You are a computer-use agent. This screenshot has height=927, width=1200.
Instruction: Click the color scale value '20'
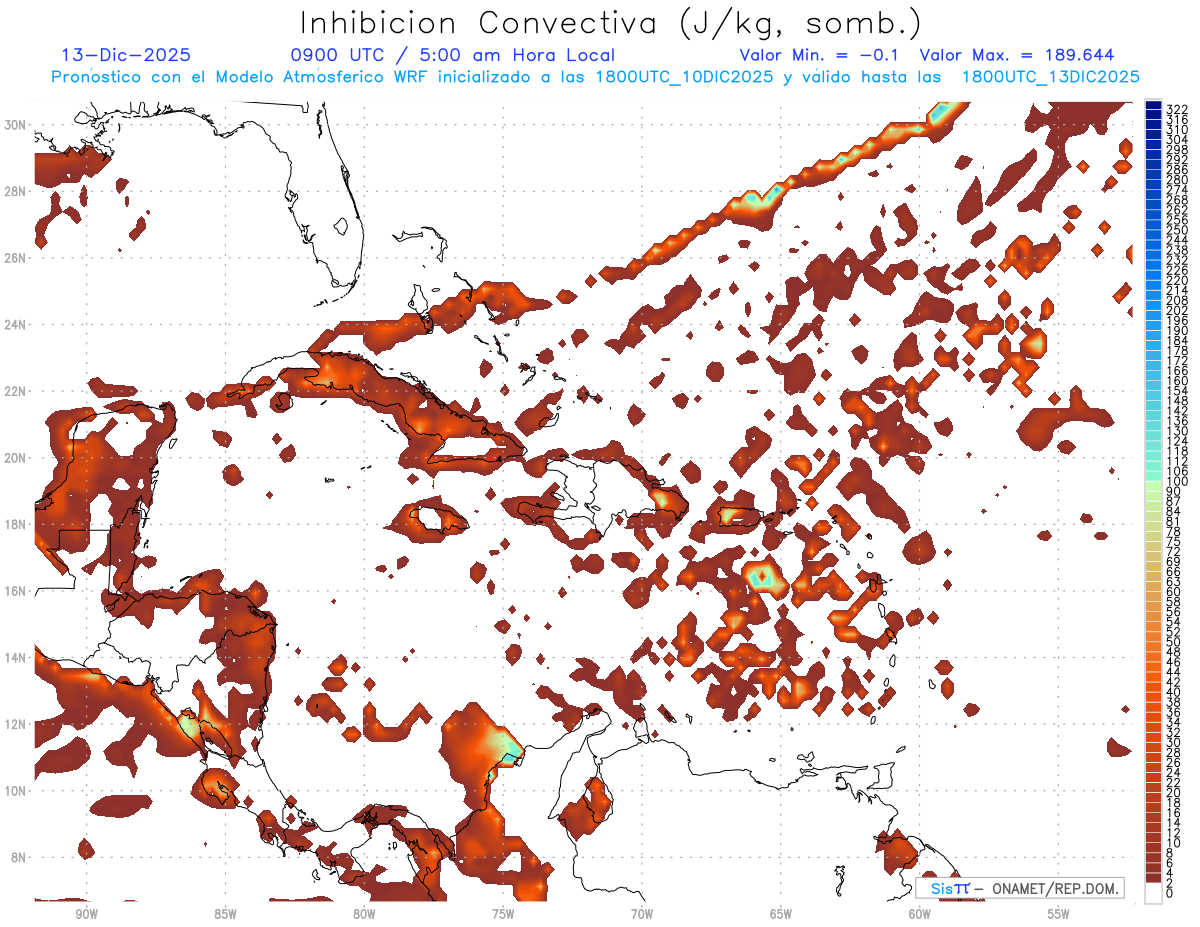point(1173,793)
